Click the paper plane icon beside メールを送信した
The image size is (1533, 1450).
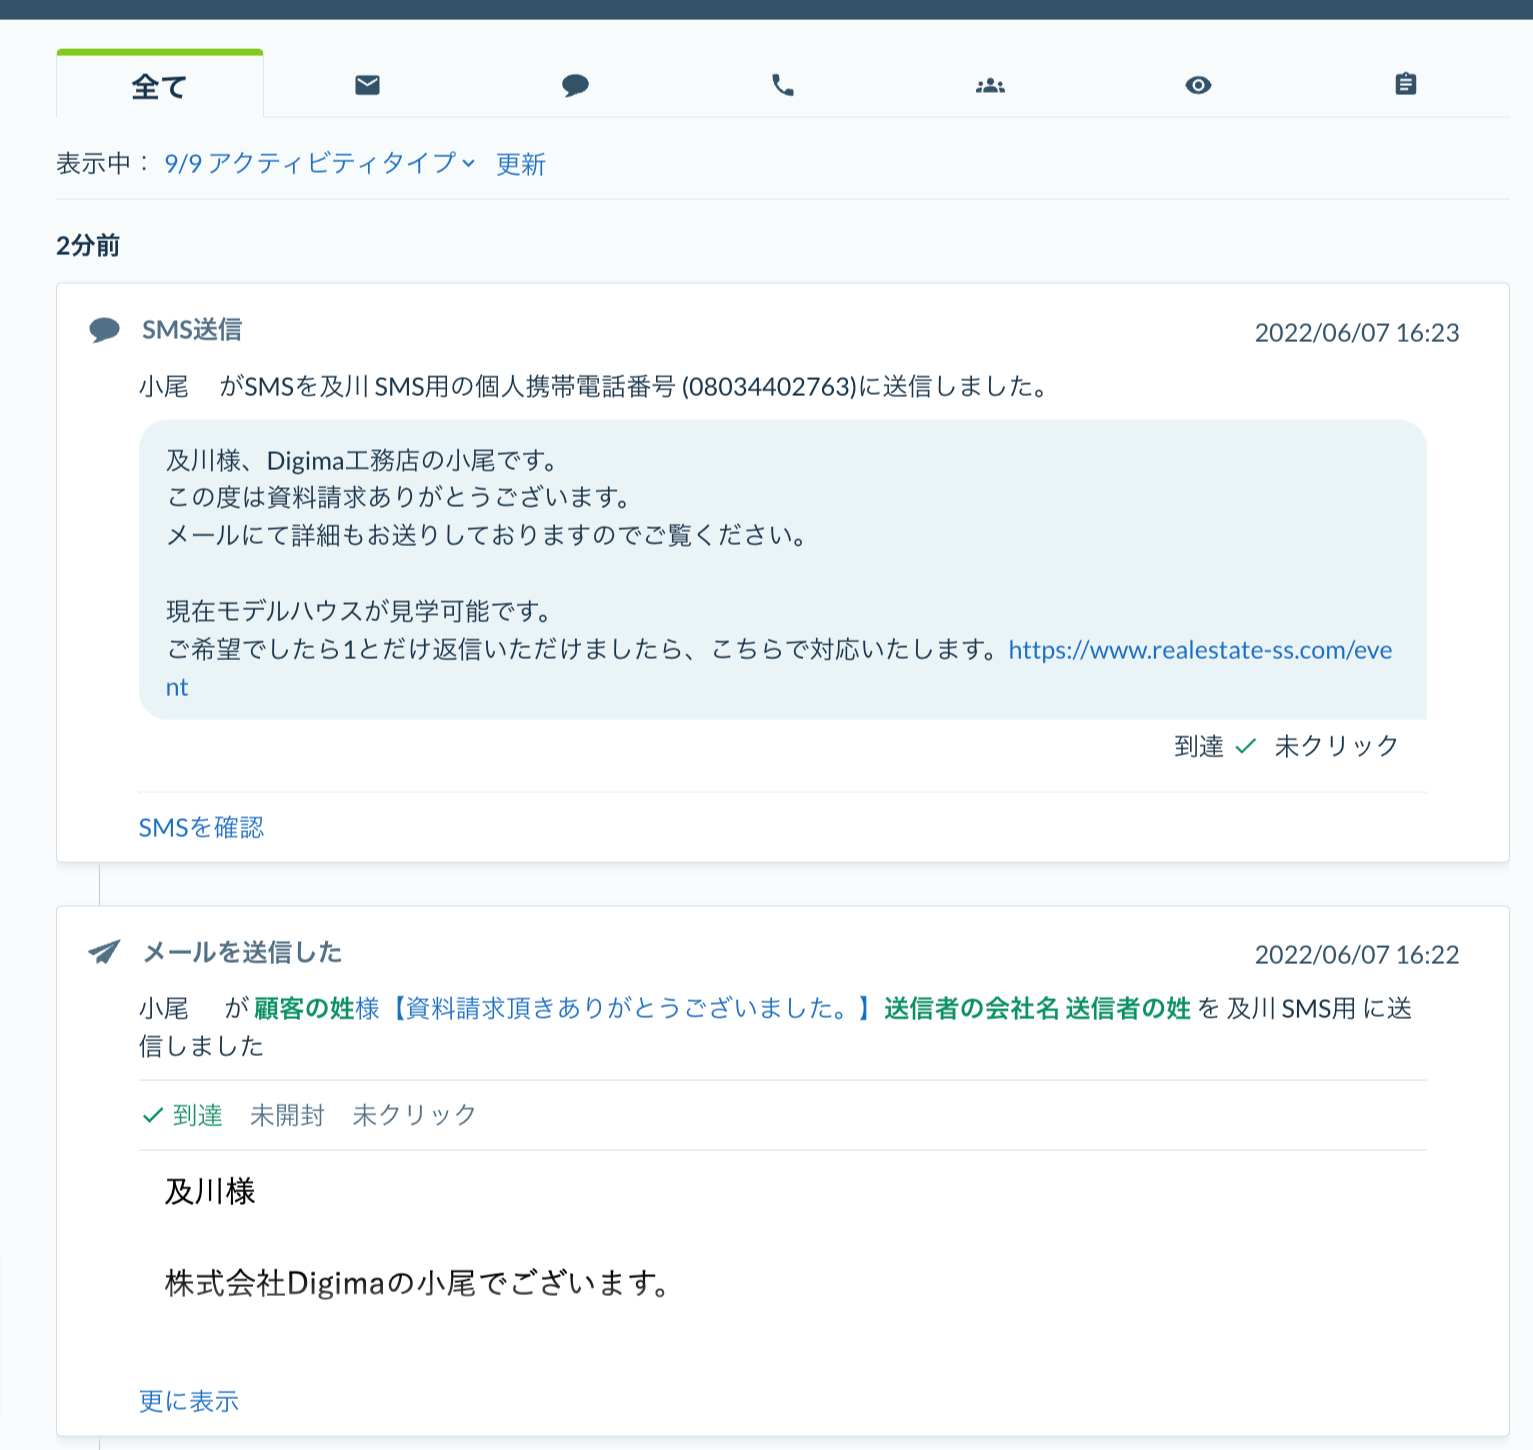[104, 951]
